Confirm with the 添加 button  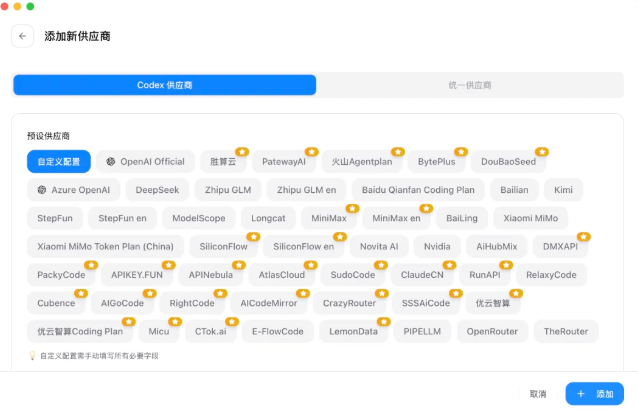(594, 394)
